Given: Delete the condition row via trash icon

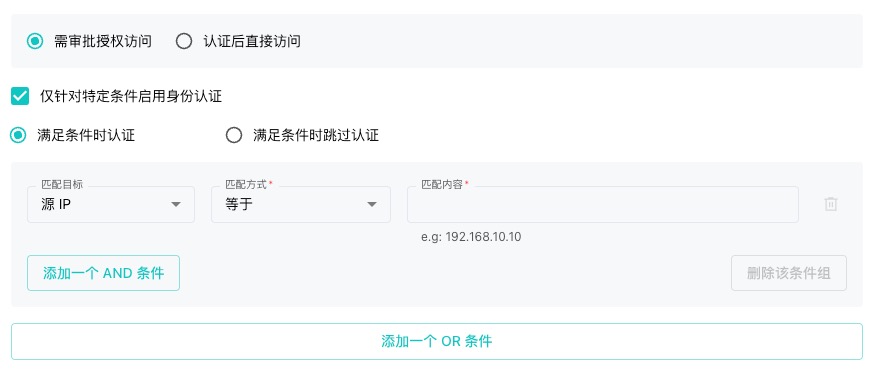Looking at the screenshot, I should point(831,204).
